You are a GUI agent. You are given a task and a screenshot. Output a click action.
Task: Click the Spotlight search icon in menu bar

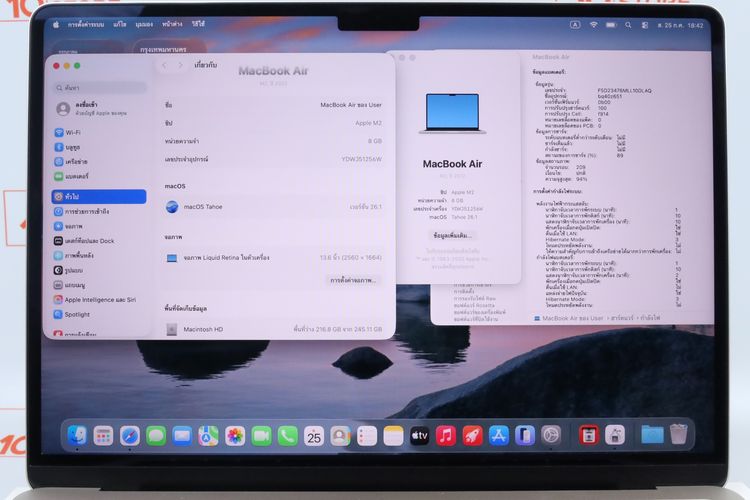[x=628, y=25]
